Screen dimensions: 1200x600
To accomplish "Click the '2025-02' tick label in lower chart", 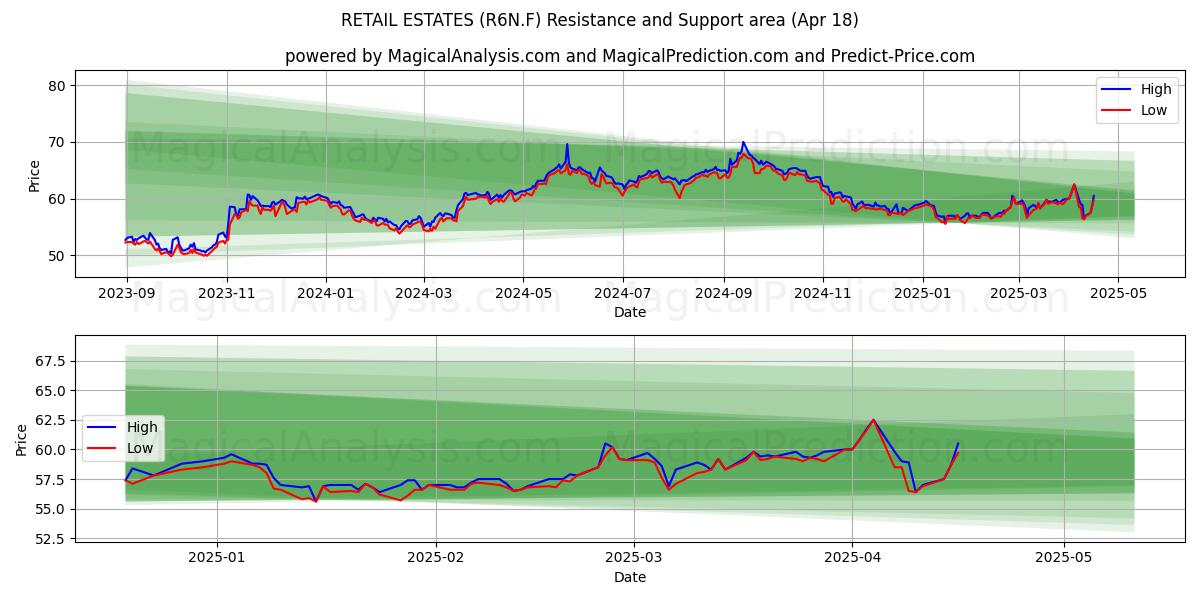I will click(437, 559).
